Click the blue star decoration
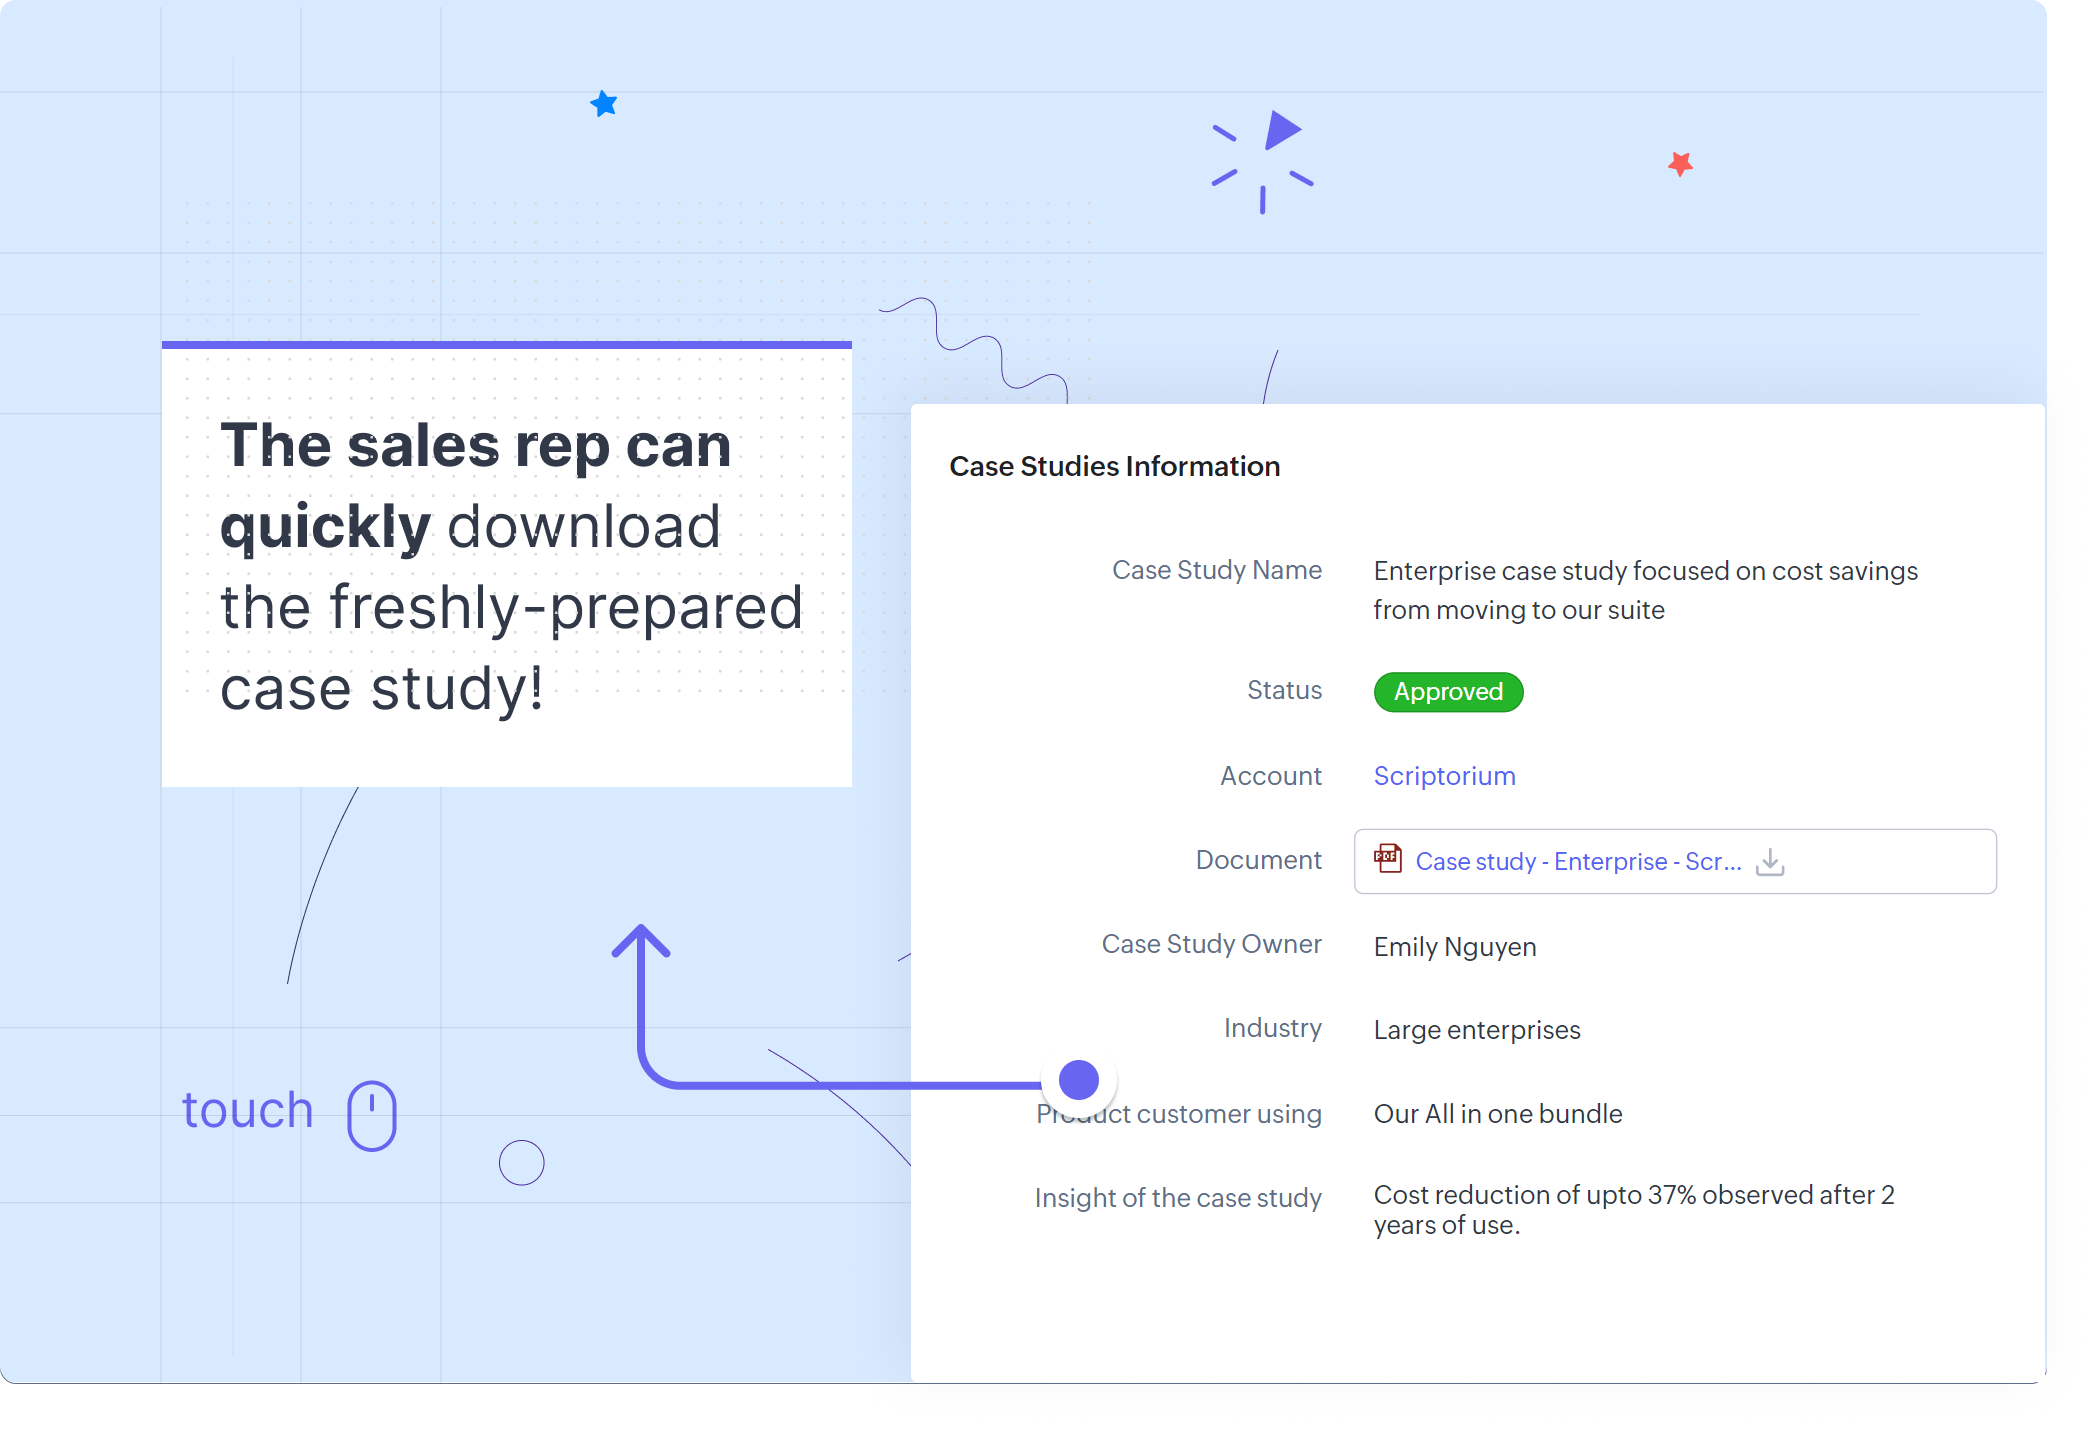 [604, 104]
